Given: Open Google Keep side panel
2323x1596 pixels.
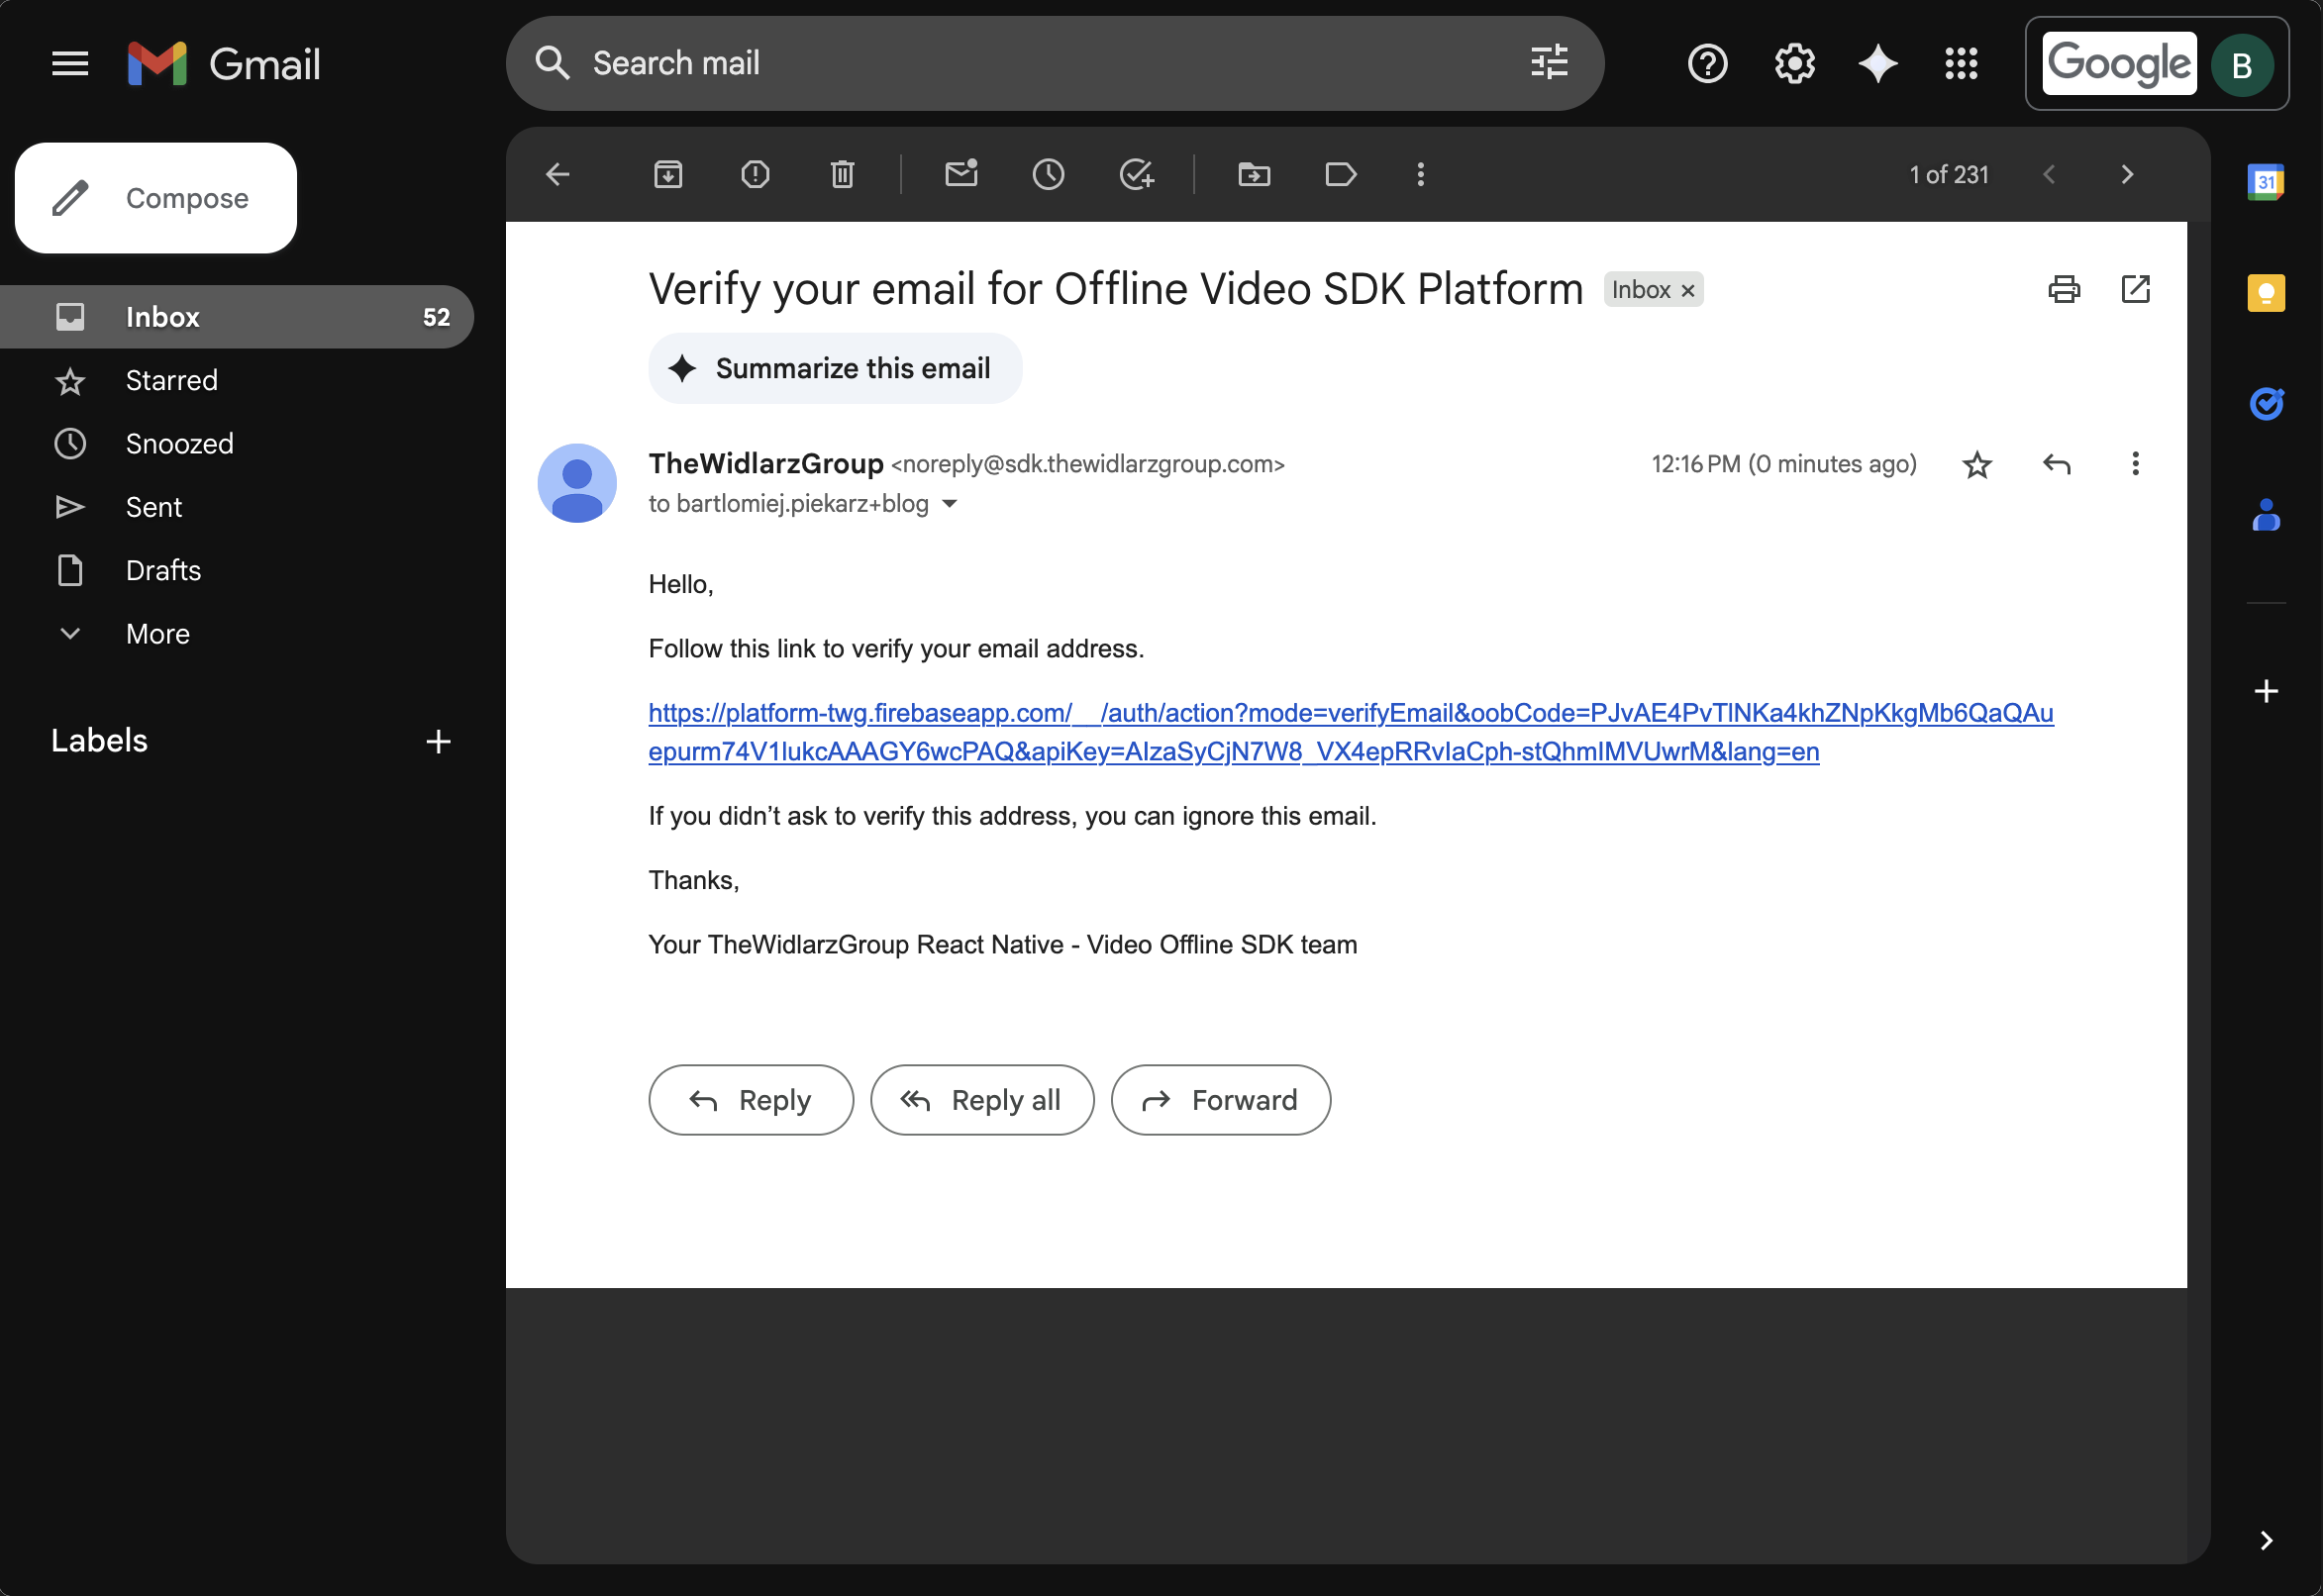Looking at the screenshot, I should [x=2265, y=293].
